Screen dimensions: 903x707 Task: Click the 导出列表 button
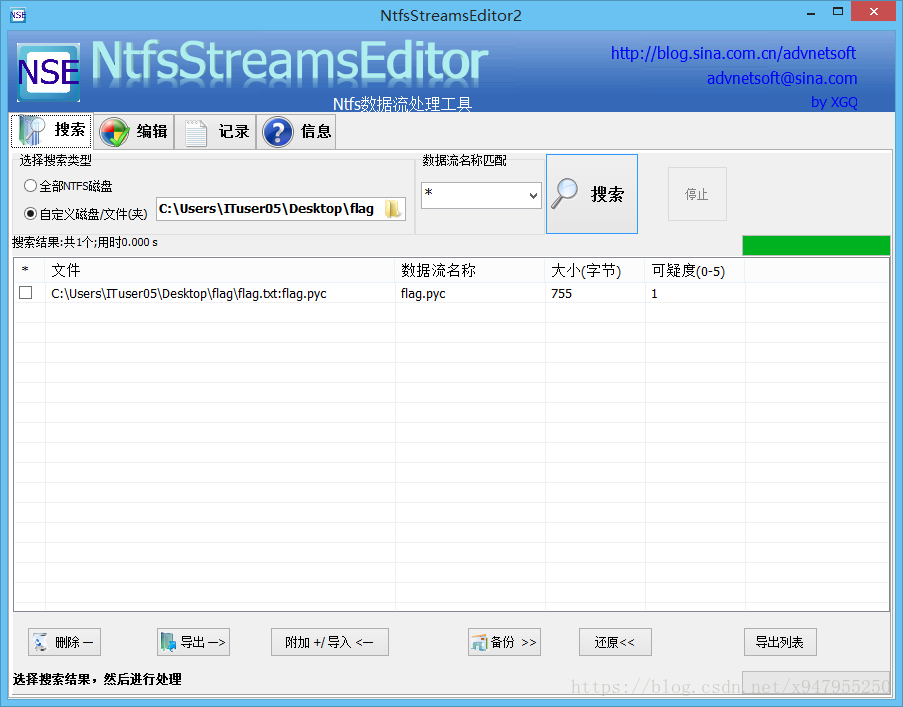pos(780,642)
